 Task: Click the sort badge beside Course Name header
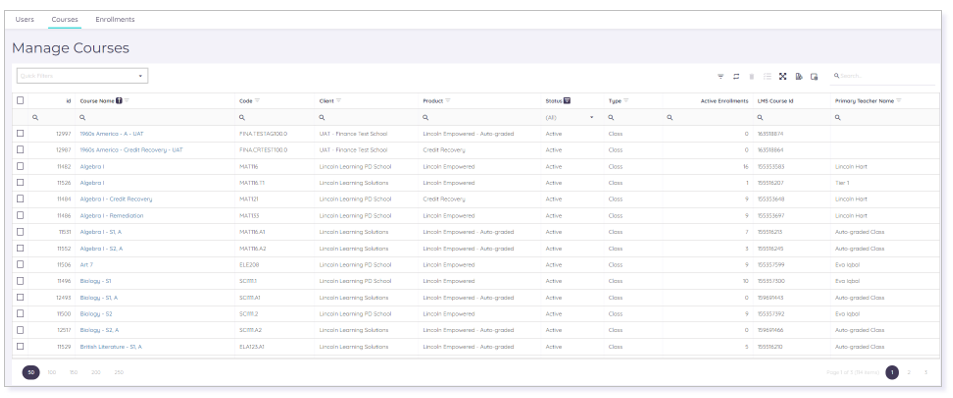[x=119, y=101]
